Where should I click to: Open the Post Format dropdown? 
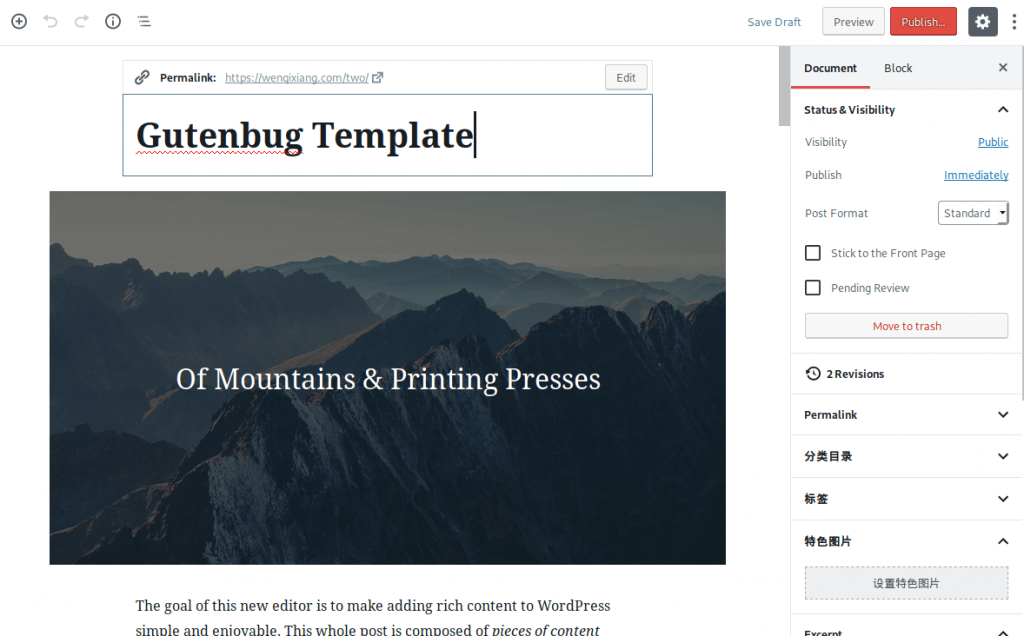pos(973,213)
